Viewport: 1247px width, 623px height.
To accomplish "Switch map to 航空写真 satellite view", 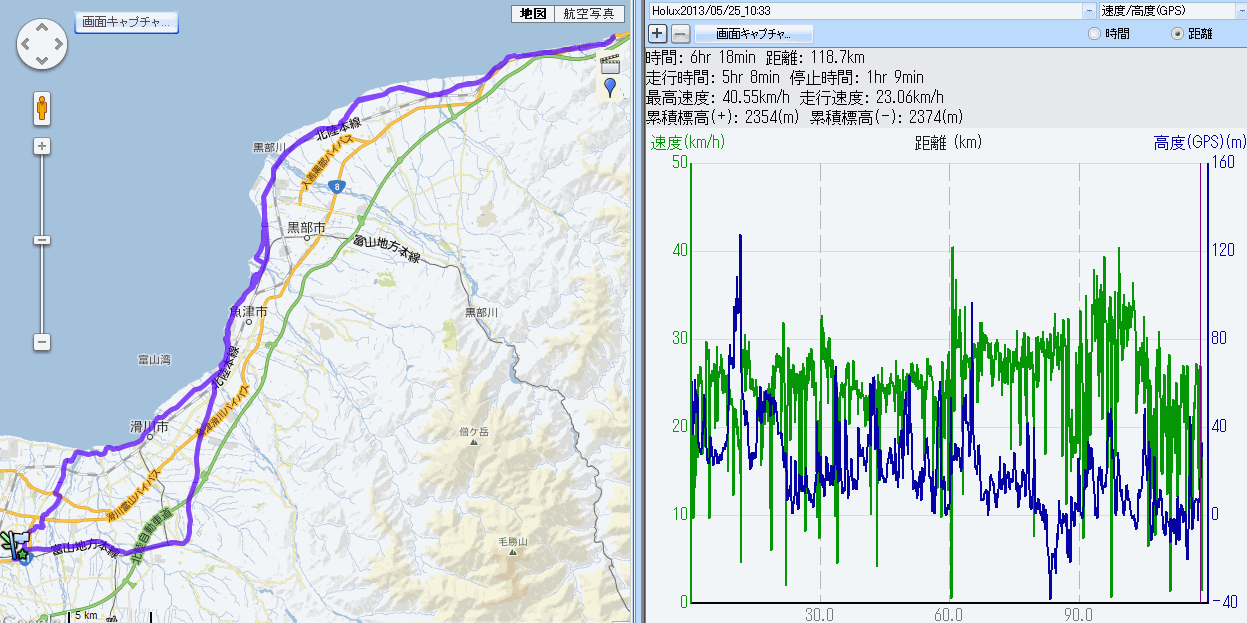I will [x=588, y=14].
